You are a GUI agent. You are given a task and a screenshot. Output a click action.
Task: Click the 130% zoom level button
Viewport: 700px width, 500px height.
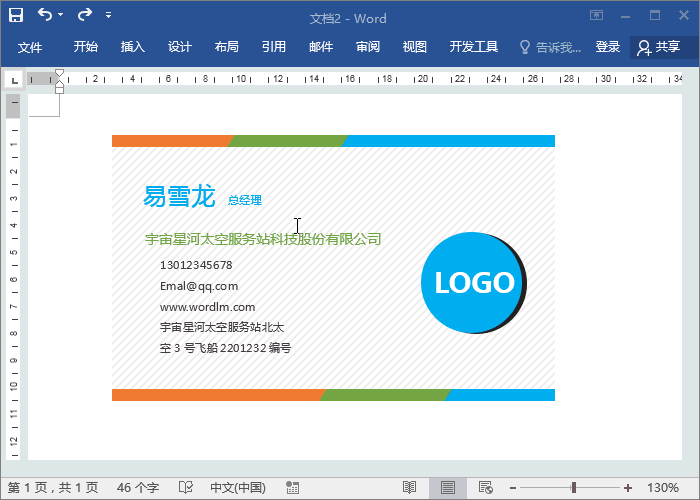[x=663, y=488]
